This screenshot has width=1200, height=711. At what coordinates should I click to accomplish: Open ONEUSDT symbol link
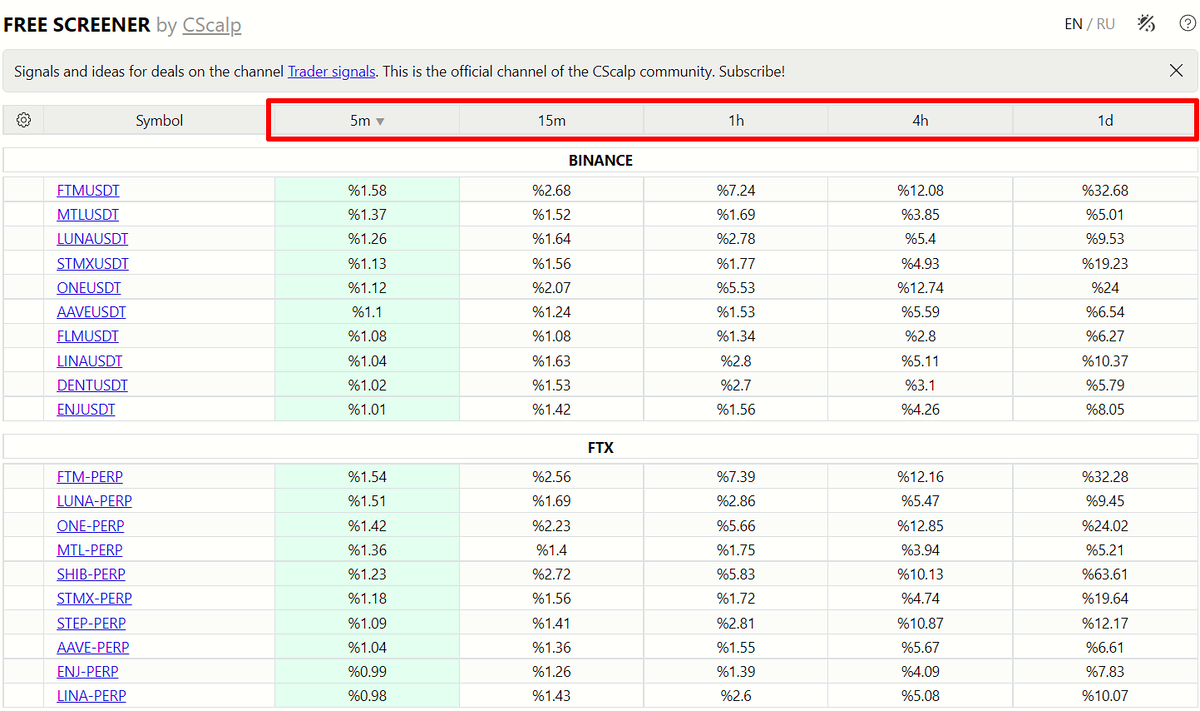[89, 288]
